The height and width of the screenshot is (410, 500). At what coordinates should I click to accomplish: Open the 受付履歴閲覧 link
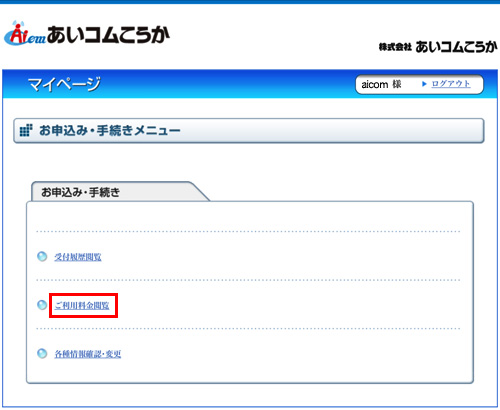(78, 257)
